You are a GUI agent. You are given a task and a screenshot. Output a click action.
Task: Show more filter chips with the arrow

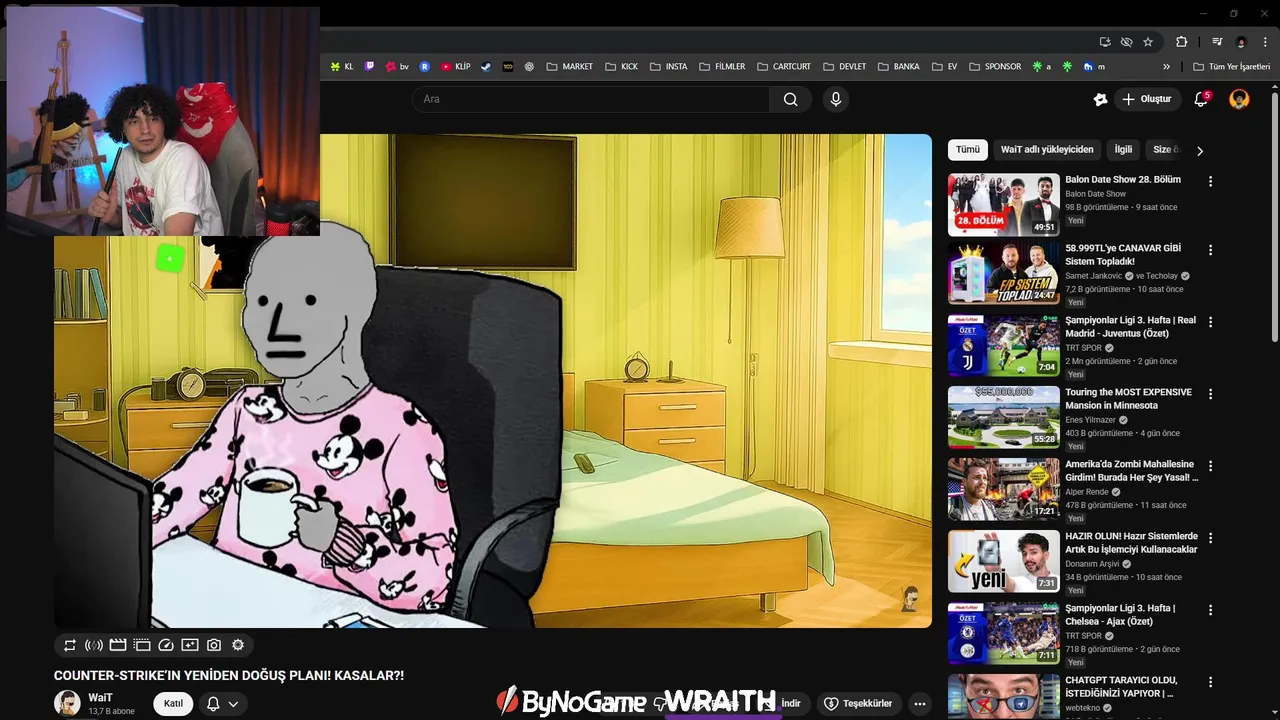point(1200,151)
